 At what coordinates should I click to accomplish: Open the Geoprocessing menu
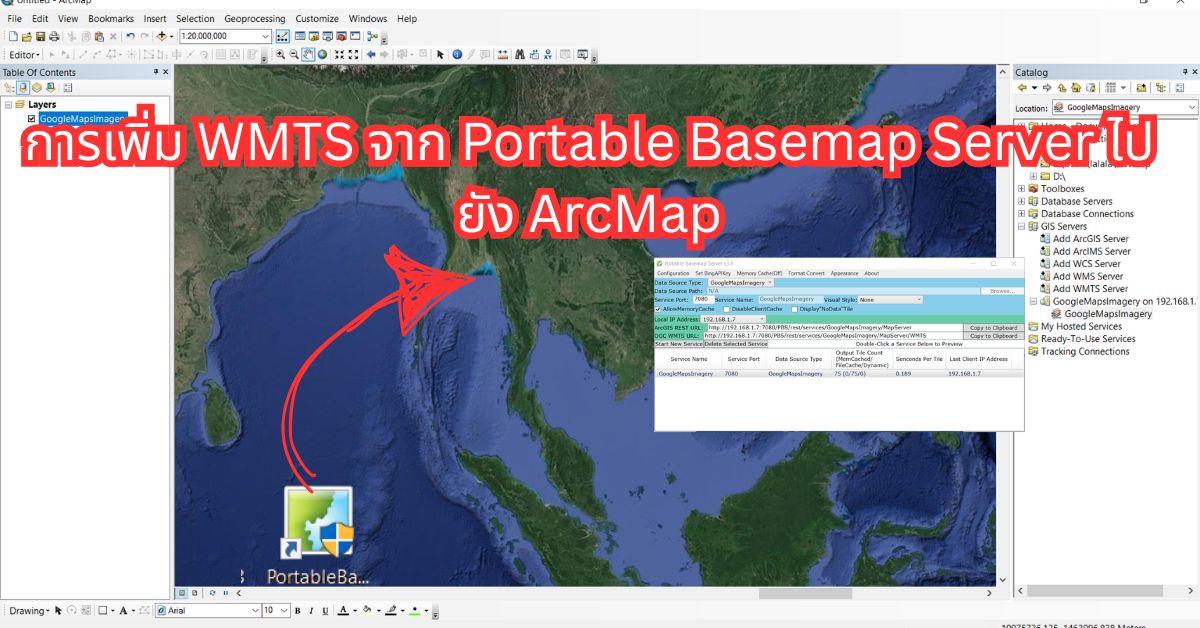tap(254, 18)
